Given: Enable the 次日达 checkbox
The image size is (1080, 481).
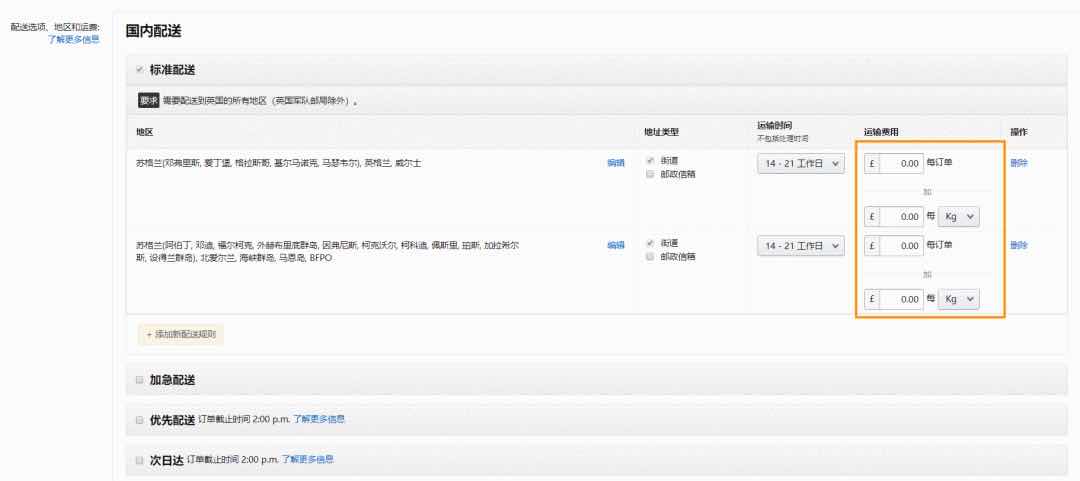Looking at the screenshot, I should (140, 460).
